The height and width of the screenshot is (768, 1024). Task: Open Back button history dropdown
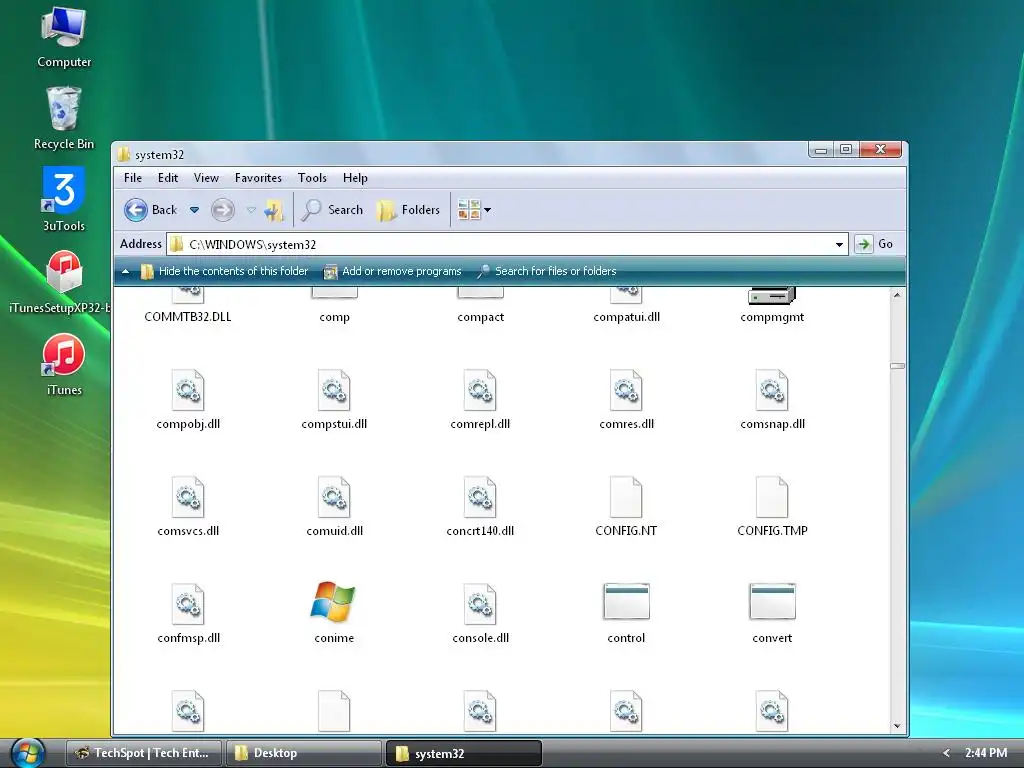[x=194, y=210]
